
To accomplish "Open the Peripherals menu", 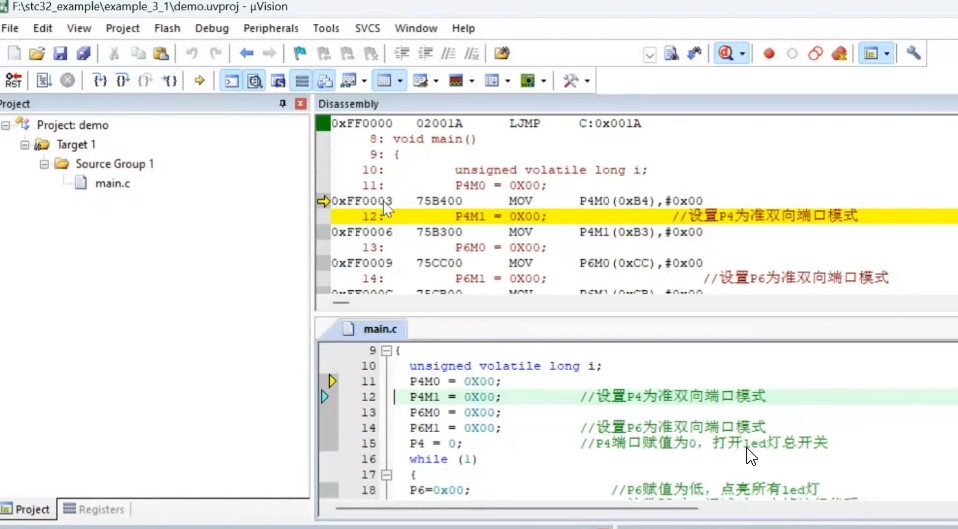I will click(x=271, y=28).
